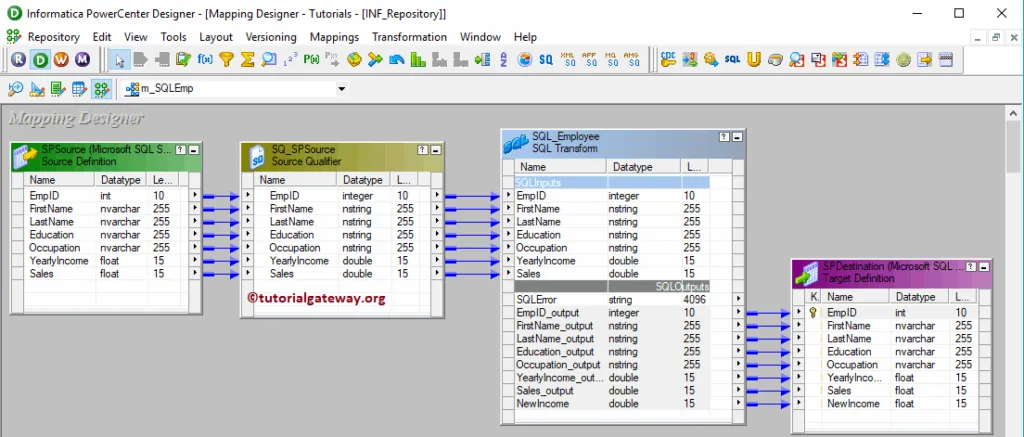
Task: Add an SQL transformation (SQL icon)
Action: point(732,60)
